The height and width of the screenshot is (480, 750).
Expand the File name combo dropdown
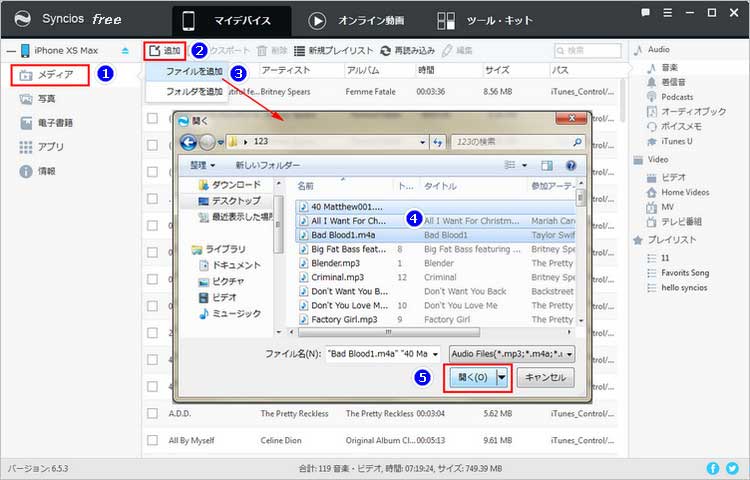point(435,354)
